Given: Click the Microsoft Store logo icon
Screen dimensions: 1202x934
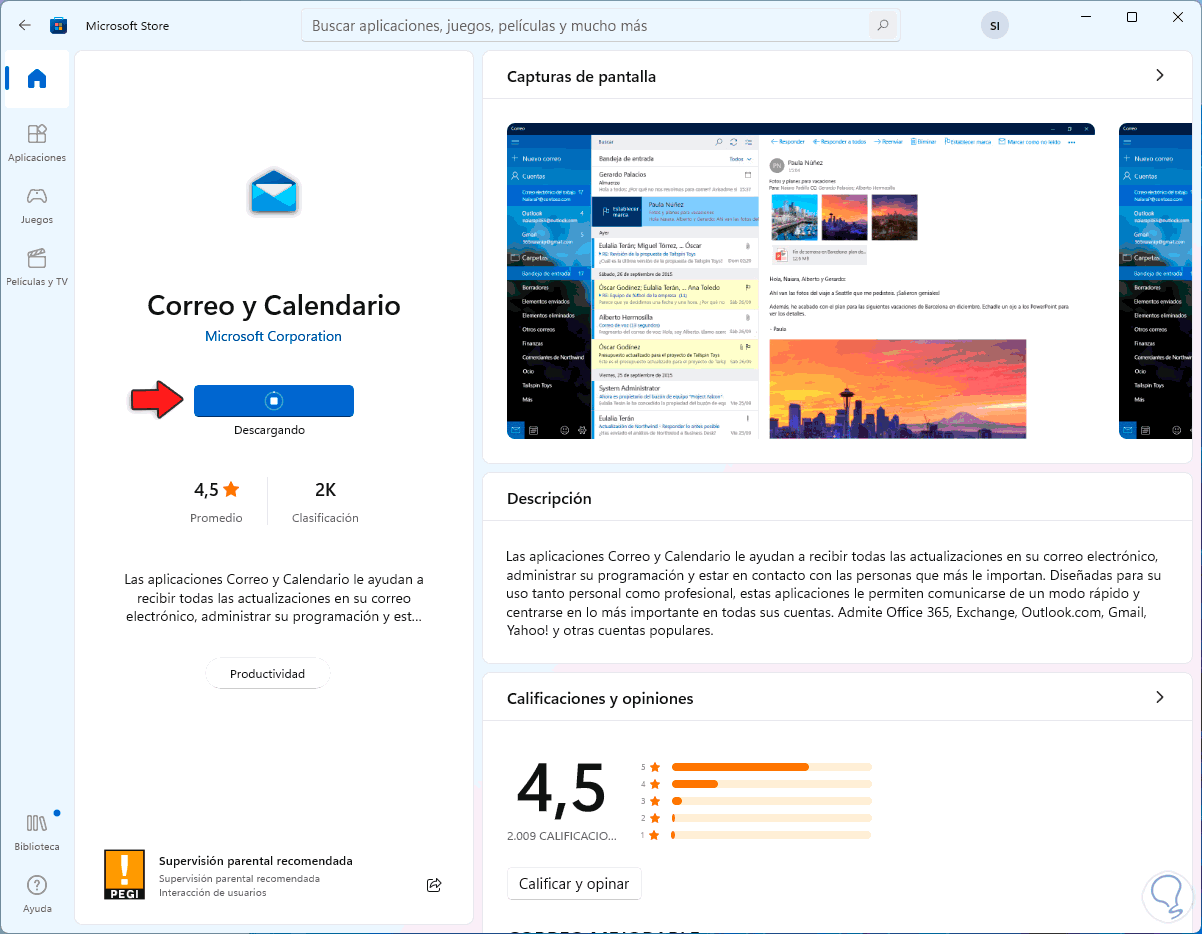Looking at the screenshot, I should 59,25.
